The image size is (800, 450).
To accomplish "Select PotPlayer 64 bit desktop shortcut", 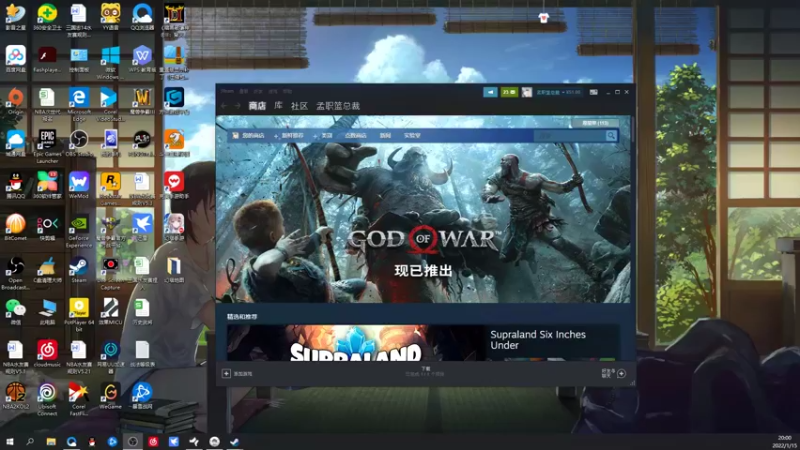I will tap(79, 315).
